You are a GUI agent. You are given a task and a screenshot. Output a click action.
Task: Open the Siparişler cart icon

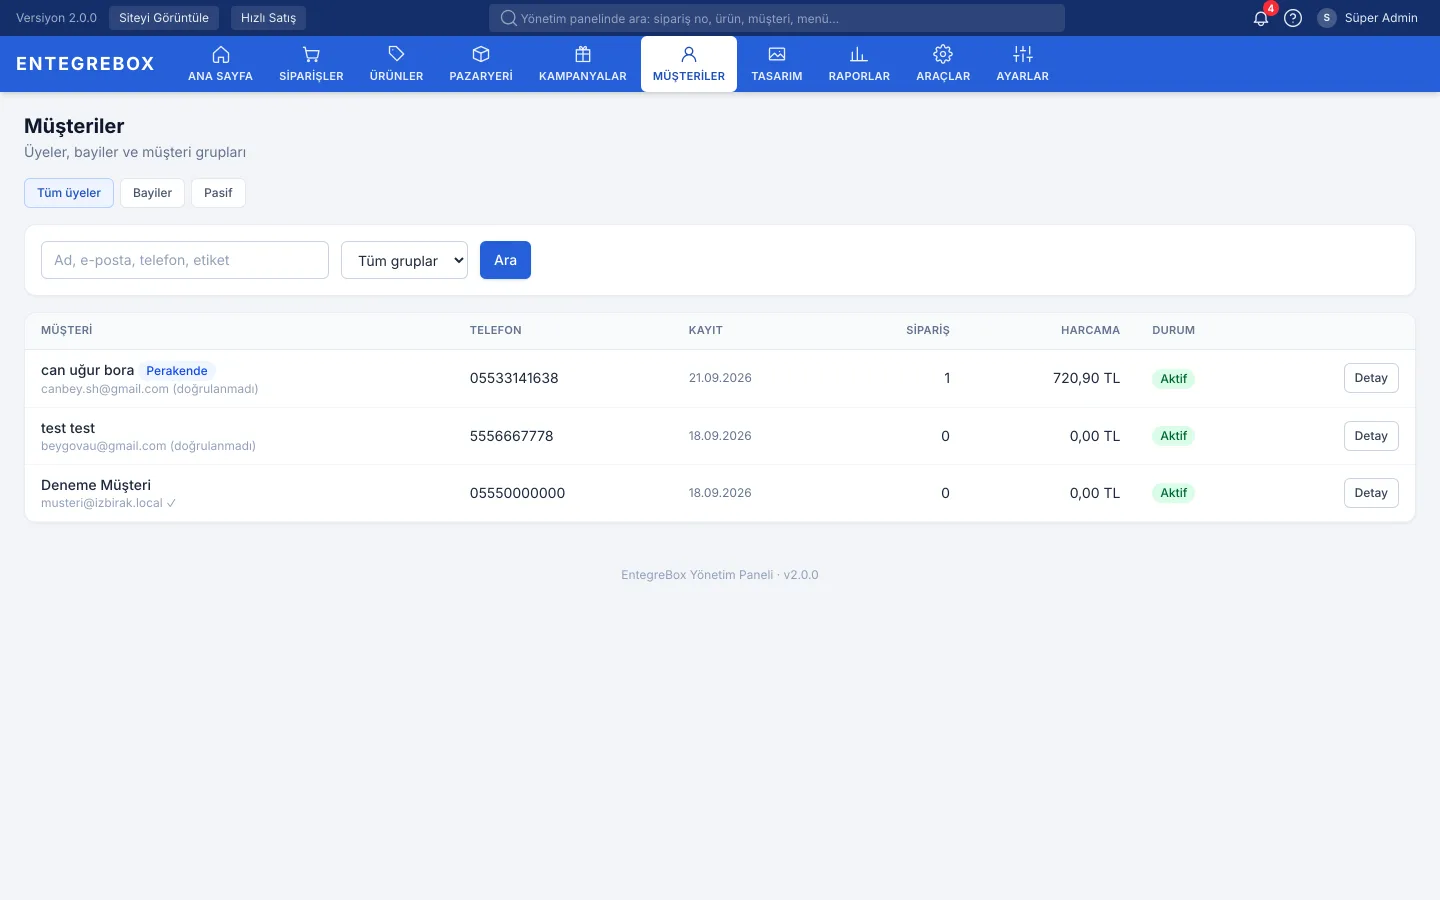[x=311, y=54]
